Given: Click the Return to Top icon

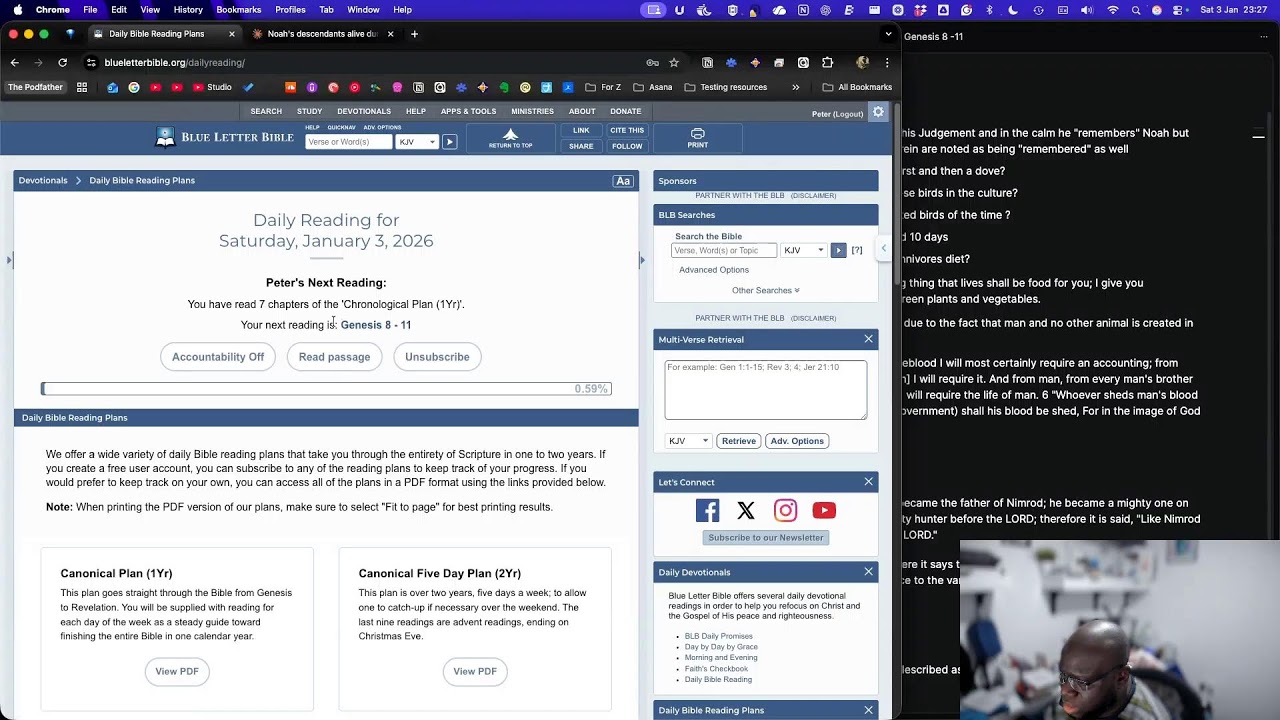Looking at the screenshot, I should [510, 137].
